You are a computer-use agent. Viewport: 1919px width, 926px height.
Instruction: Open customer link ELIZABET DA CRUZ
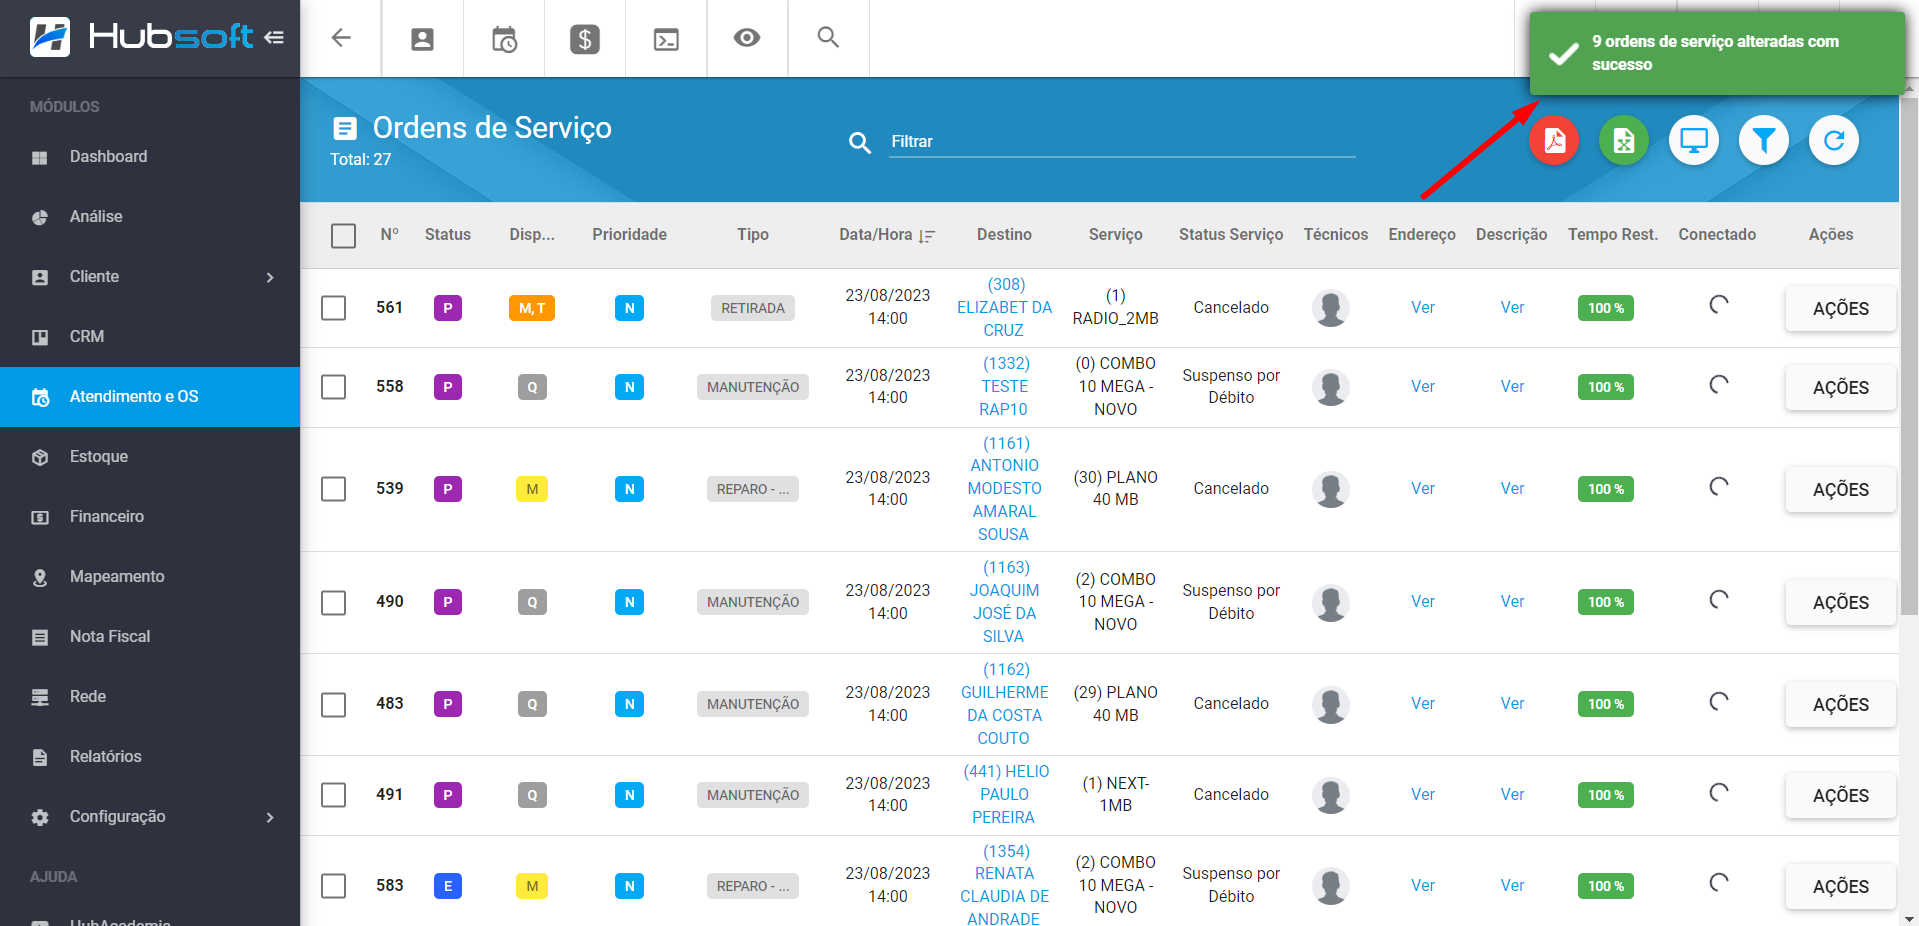click(x=1004, y=308)
